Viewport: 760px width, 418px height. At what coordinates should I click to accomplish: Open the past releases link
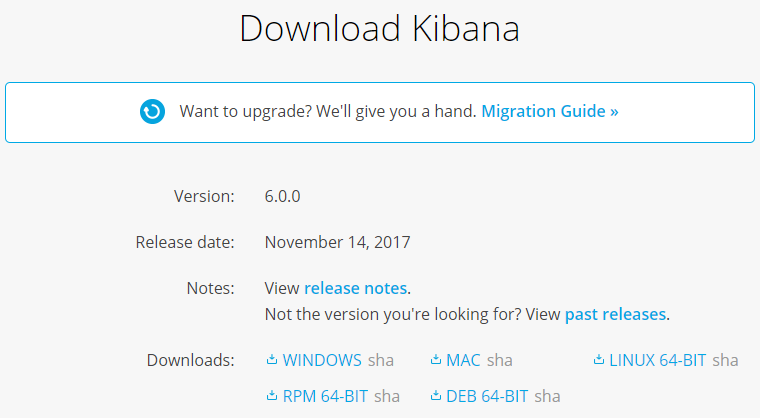point(616,314)
